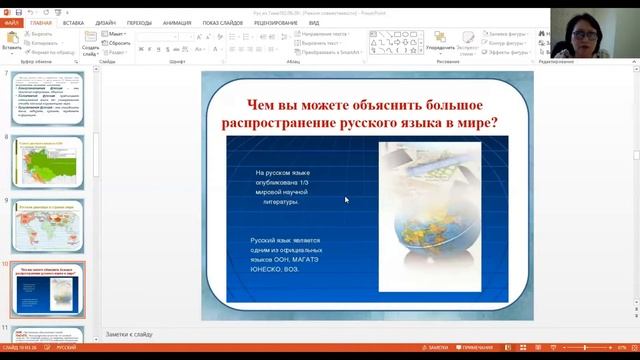Click the Упорядочить arrange icon
Image resolution: width=640 pixels, height=360 pixels.
pos(440,37)
